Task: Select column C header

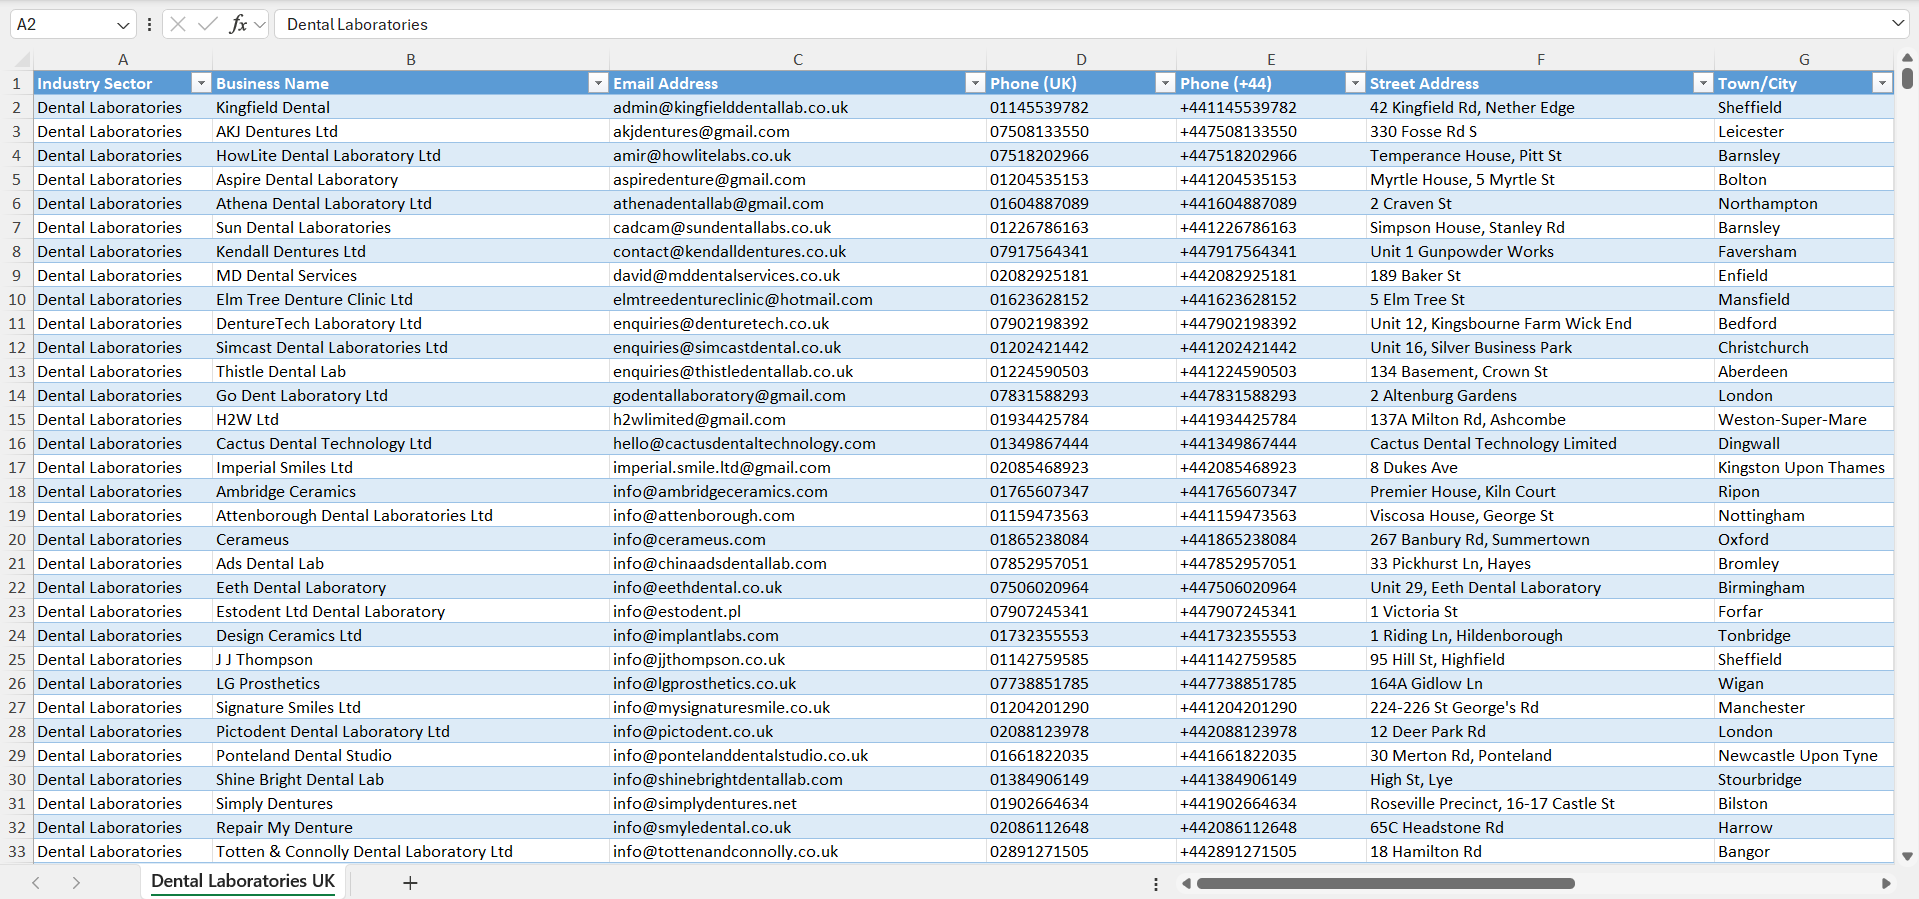Action: [798, 60]
